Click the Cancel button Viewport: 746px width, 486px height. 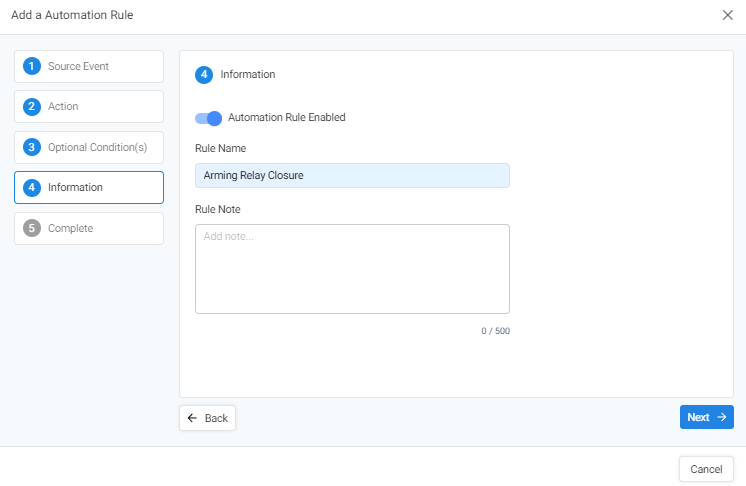(x=706, y=469)
